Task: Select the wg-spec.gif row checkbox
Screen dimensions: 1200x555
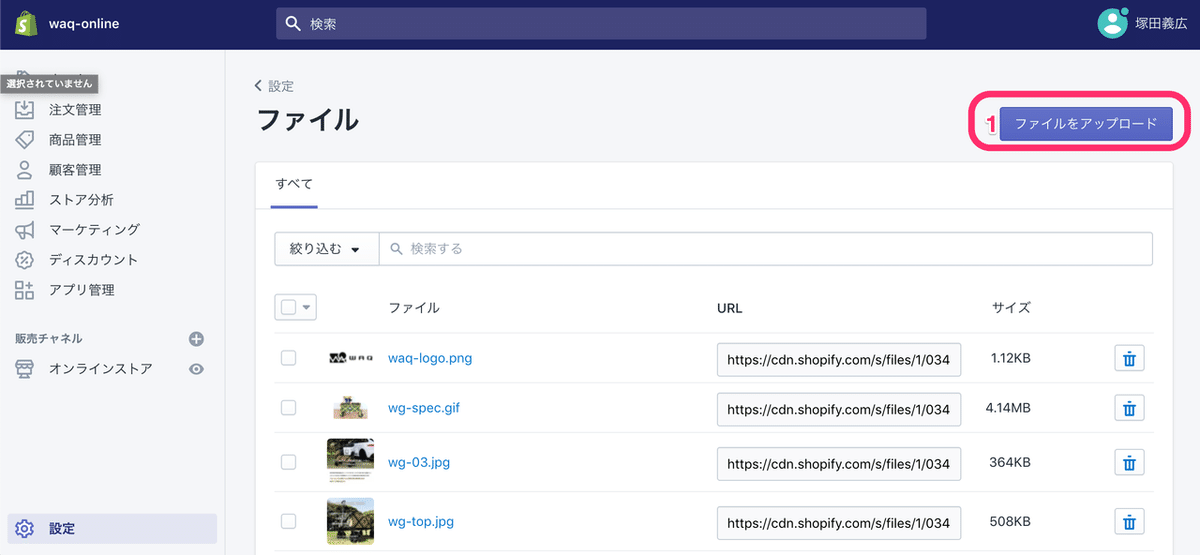Action: point(288,408)
